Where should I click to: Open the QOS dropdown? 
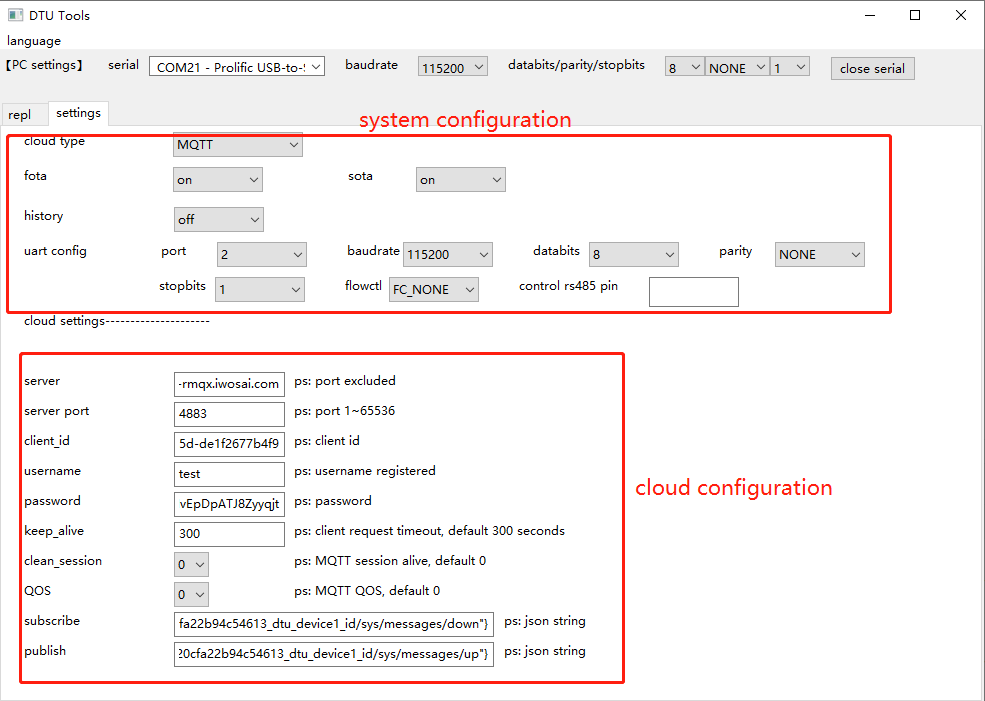[190, 594]
